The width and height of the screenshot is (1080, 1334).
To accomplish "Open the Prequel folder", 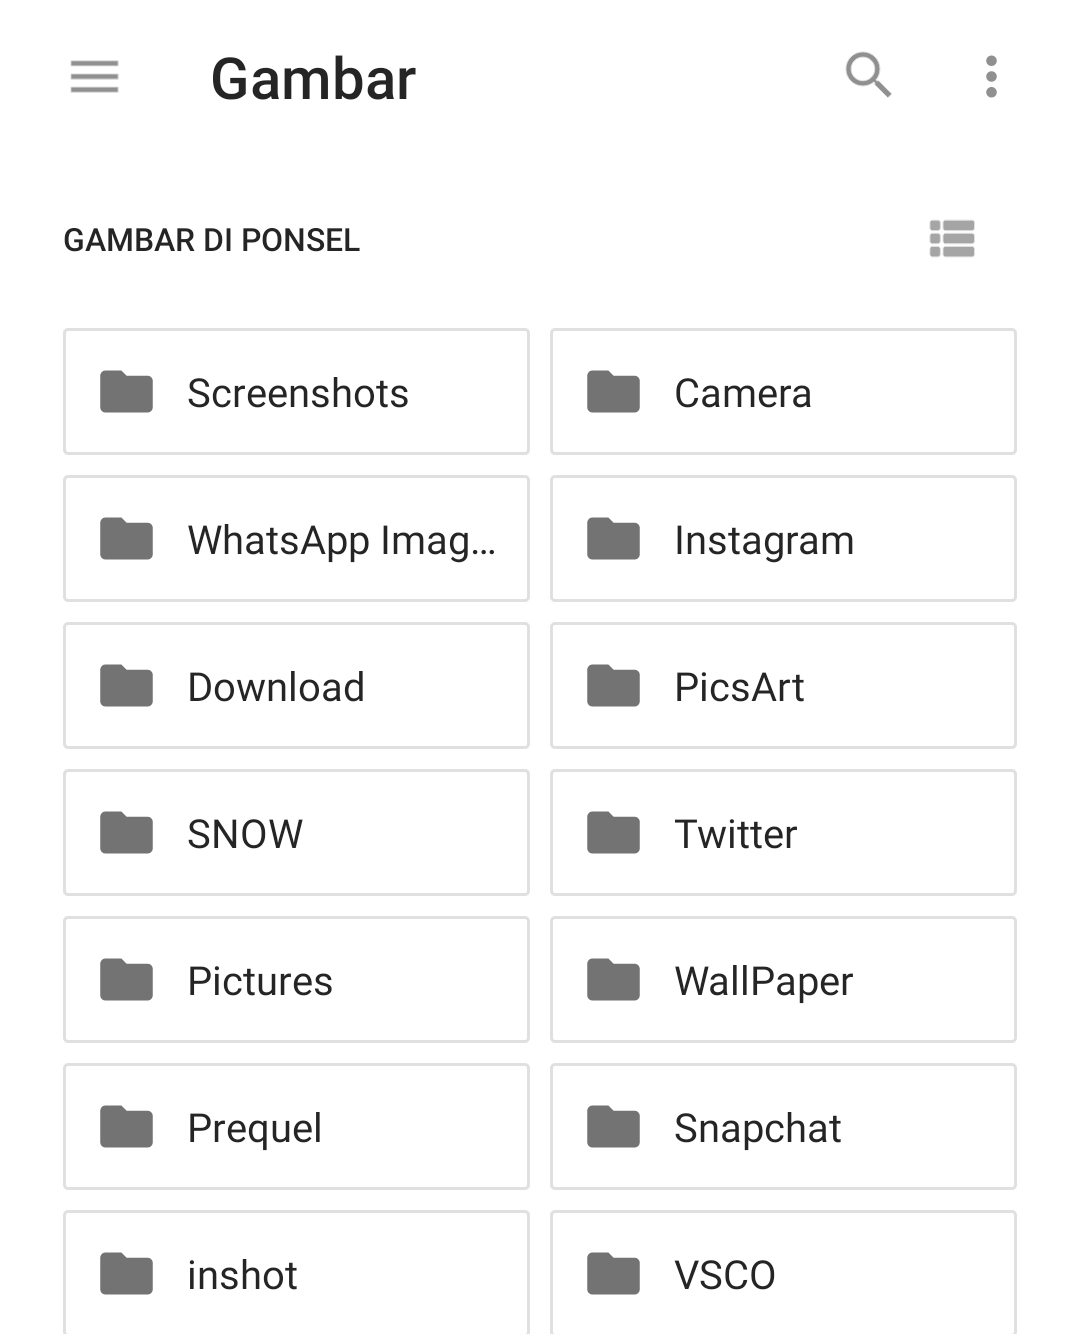I will click(x=296, y=1127).
